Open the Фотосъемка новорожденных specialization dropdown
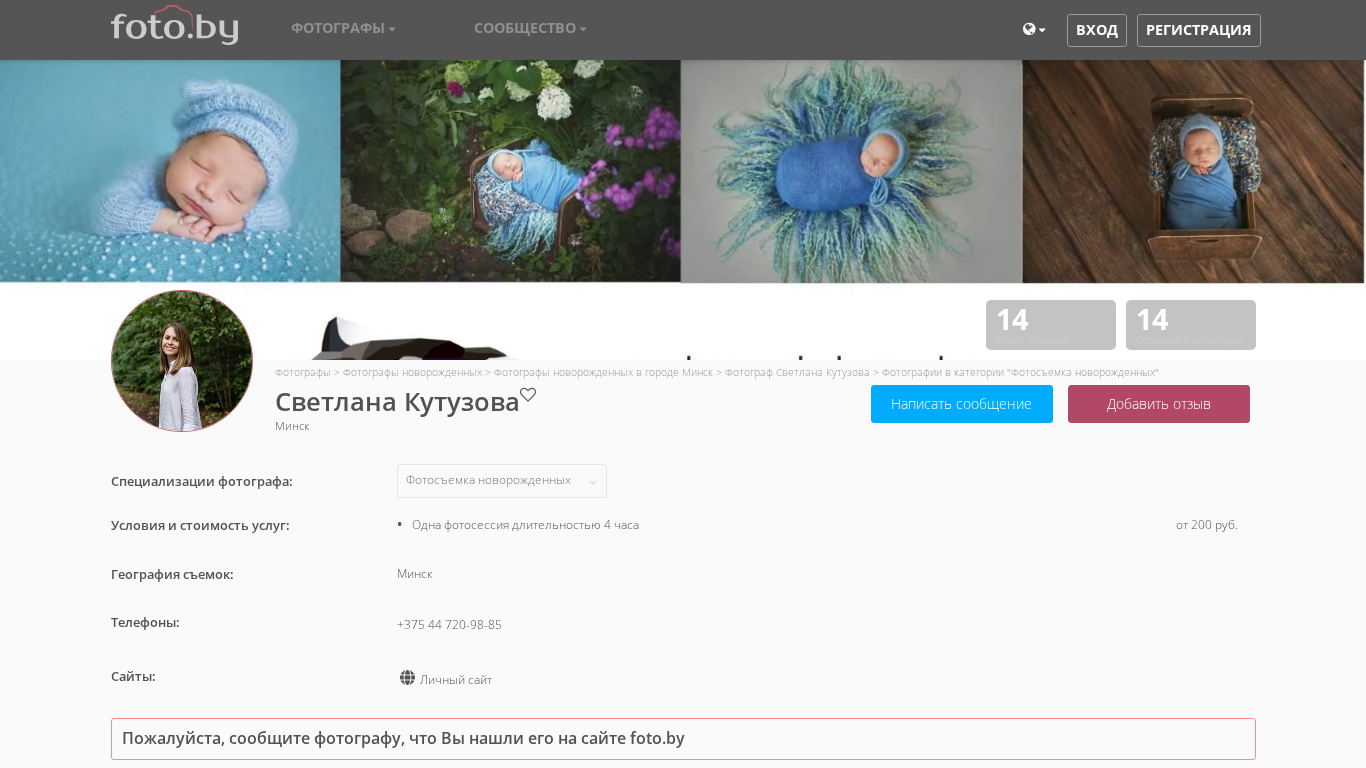This screenshot has height=768, width=1366. pyautogui.click(x=501, y=481)
